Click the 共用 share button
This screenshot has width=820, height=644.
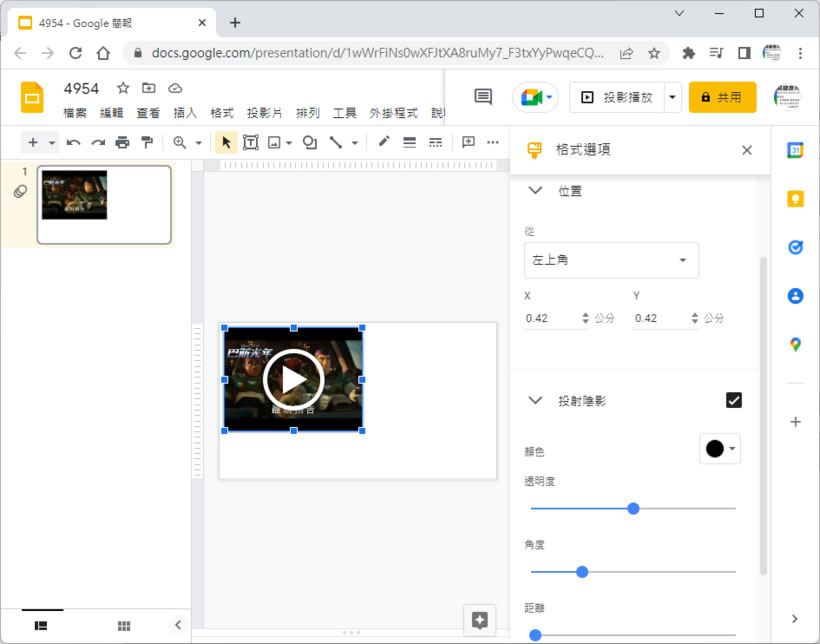pyautogui.click(x=722, y=97)
